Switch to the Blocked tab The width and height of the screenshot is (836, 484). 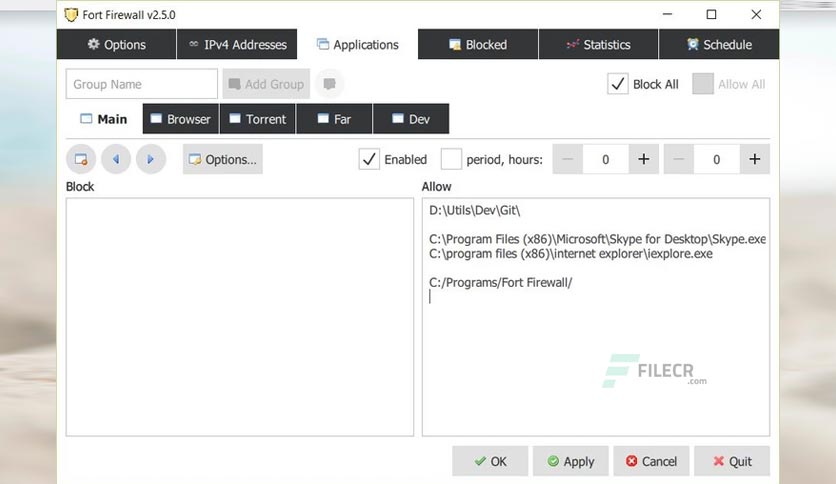click(x=478, y=44)
